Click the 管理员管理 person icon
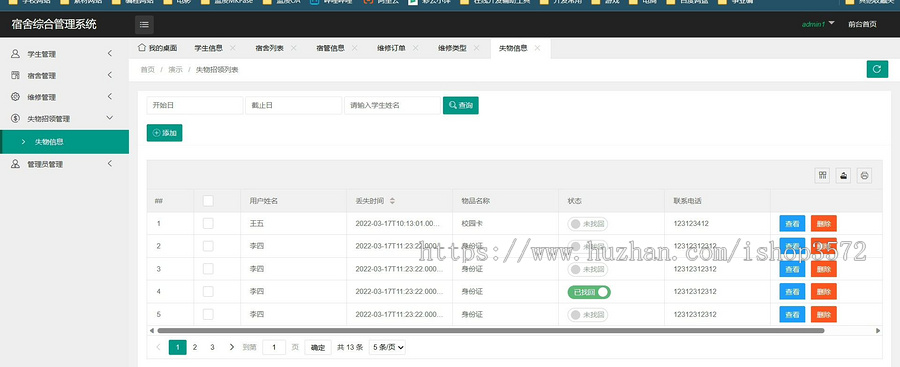This screenshot has width=900, height=367. 15,164
